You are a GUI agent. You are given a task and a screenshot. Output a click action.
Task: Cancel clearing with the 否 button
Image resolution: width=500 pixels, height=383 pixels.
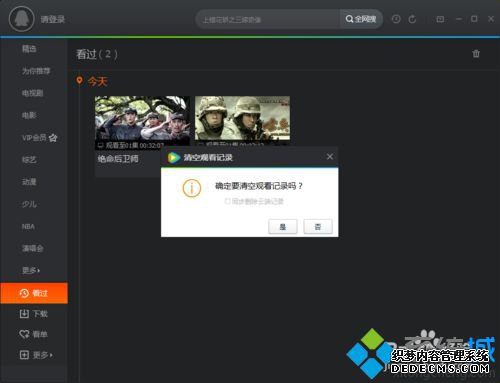[x=318, y=227]
